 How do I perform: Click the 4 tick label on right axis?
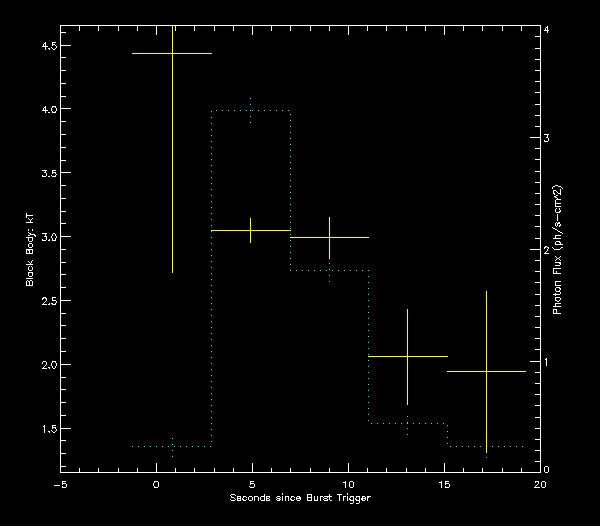click(560, 30)
